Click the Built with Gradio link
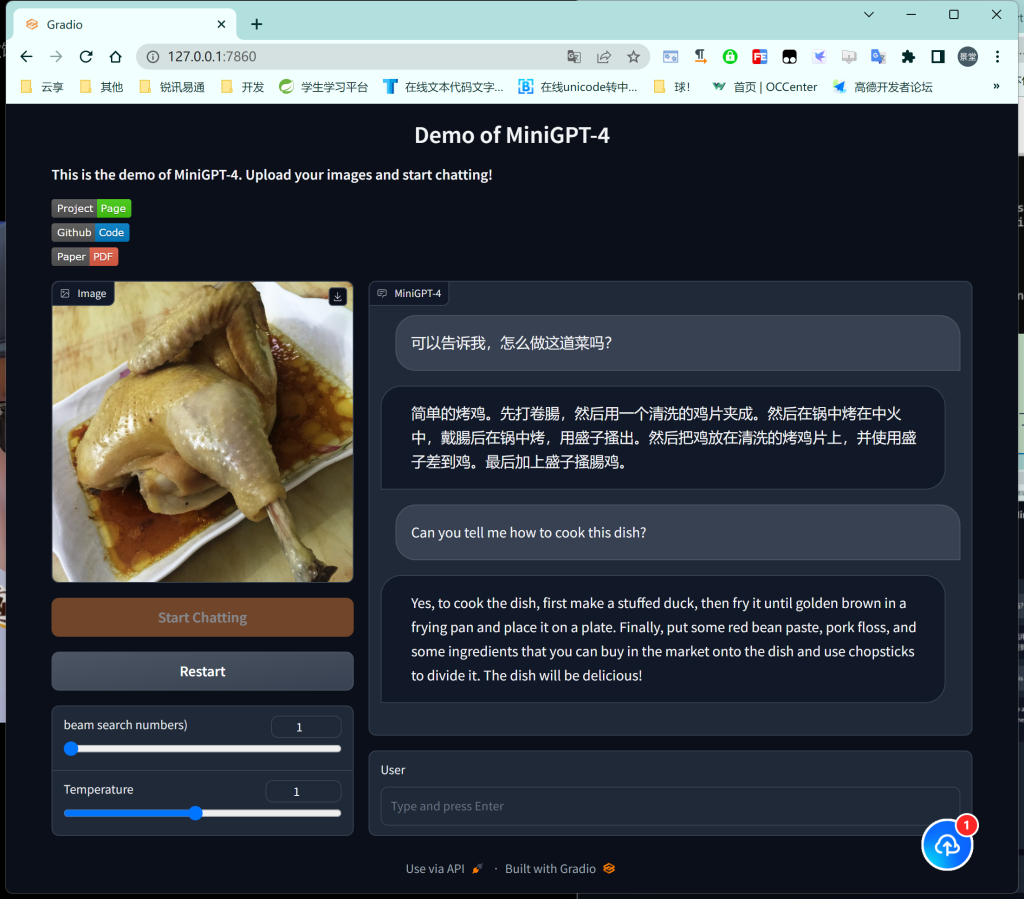Screen dimensions: 1024x899 tap(560, 869)
